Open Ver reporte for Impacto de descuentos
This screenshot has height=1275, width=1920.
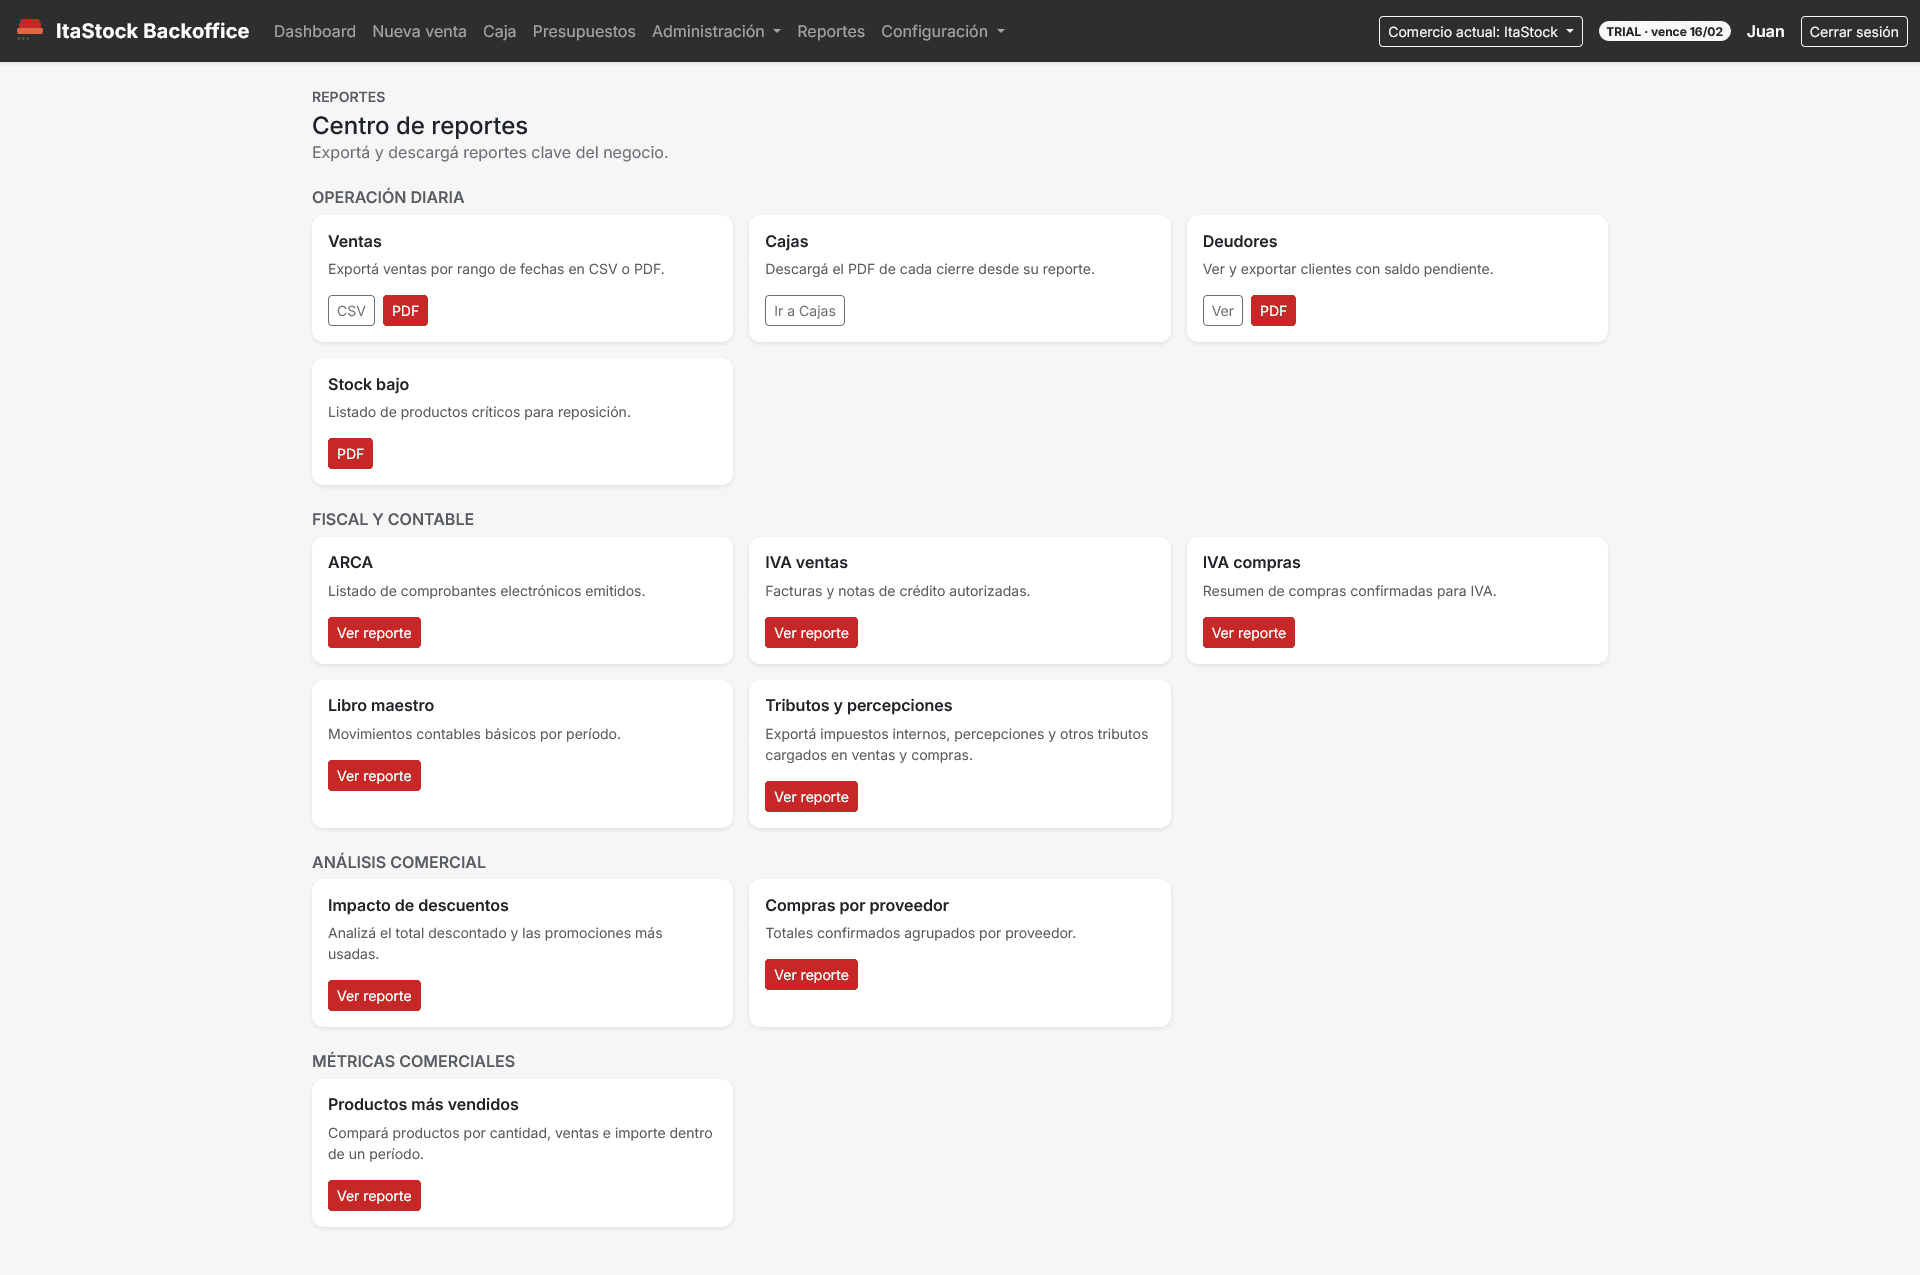tap(374, 996)
